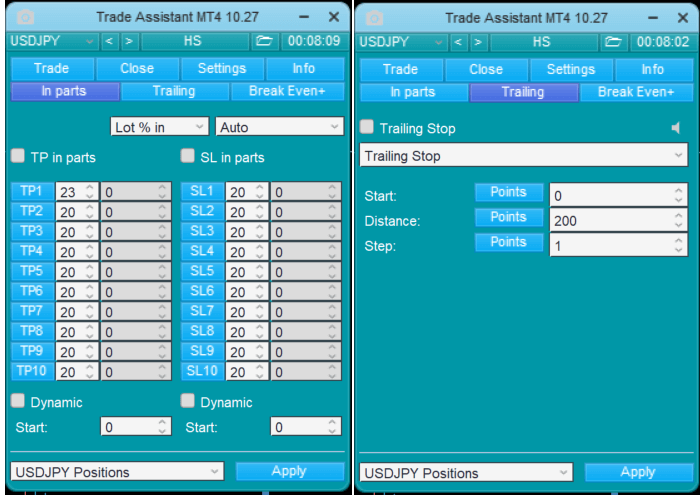Switch to Settings tab in left panel
Screen dimensions: 700x495
(x=222, y=69)
